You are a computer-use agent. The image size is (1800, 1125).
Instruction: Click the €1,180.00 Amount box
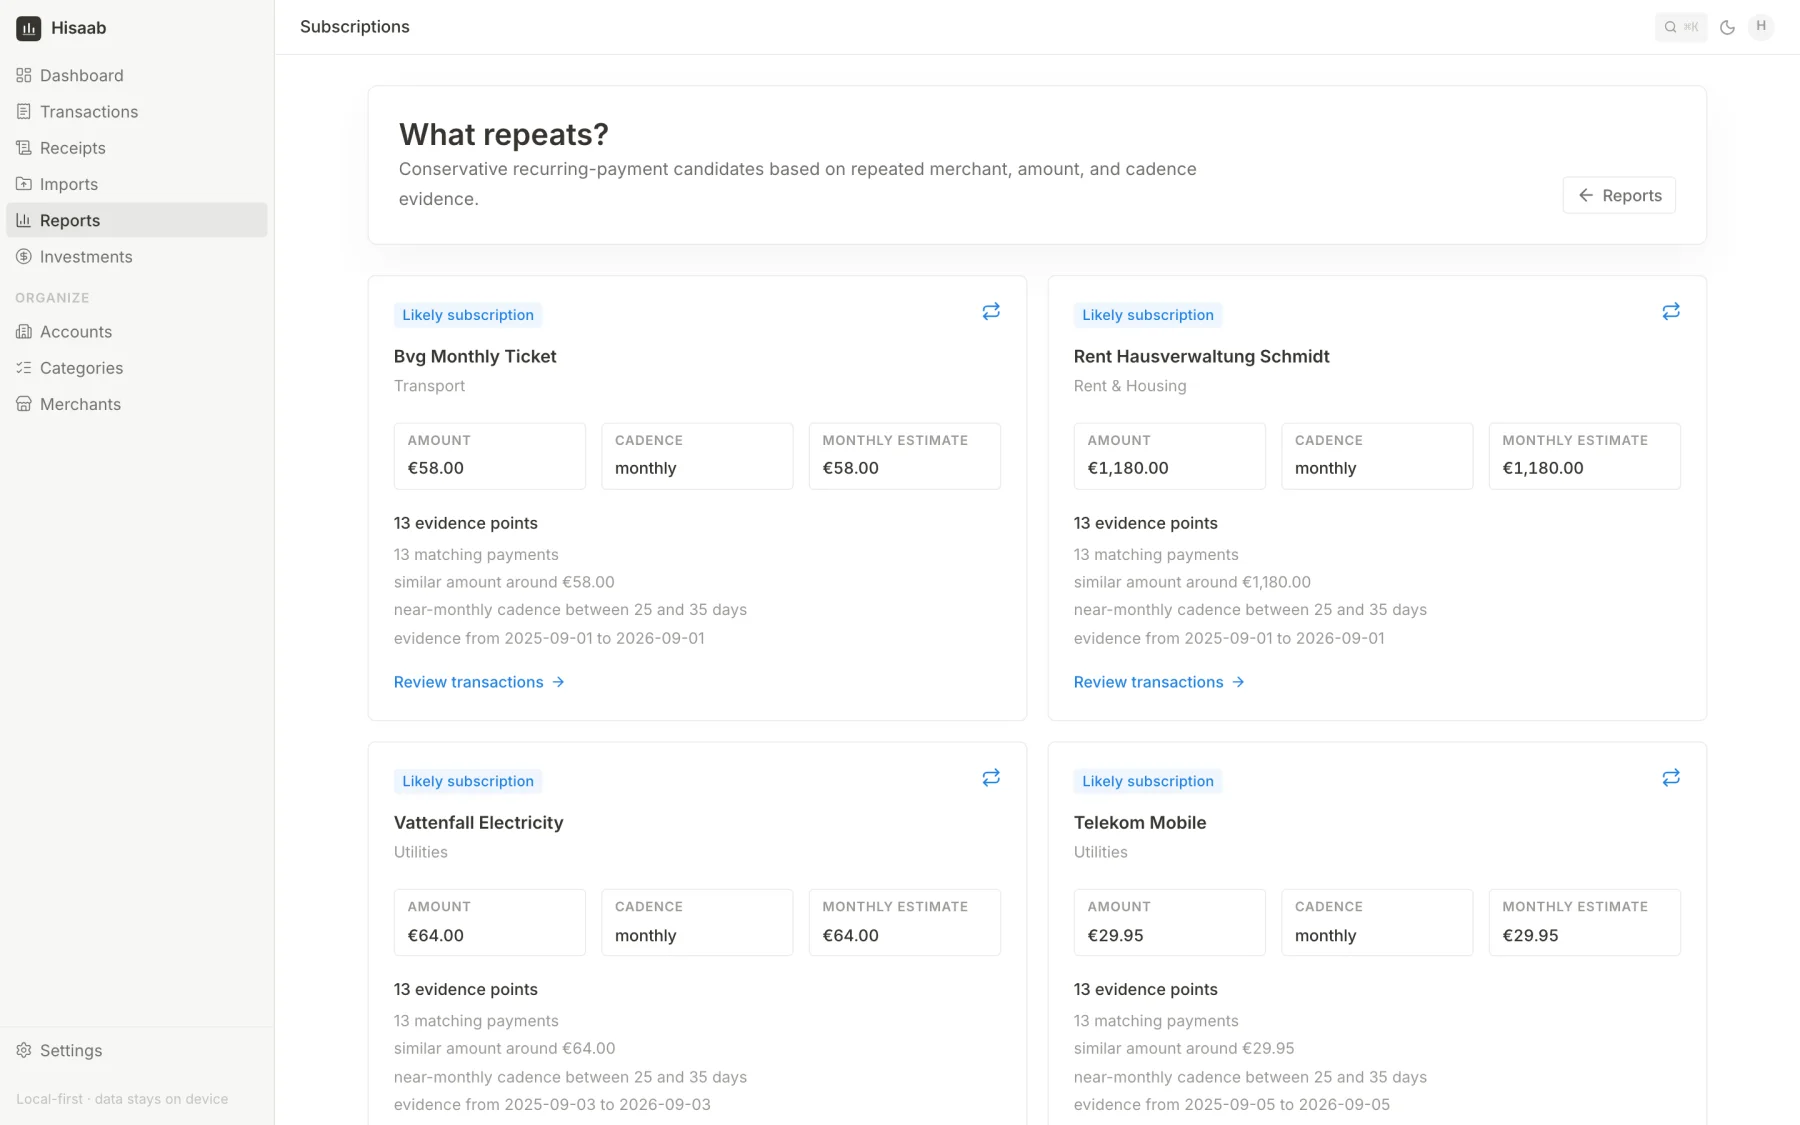(1170, 456)
